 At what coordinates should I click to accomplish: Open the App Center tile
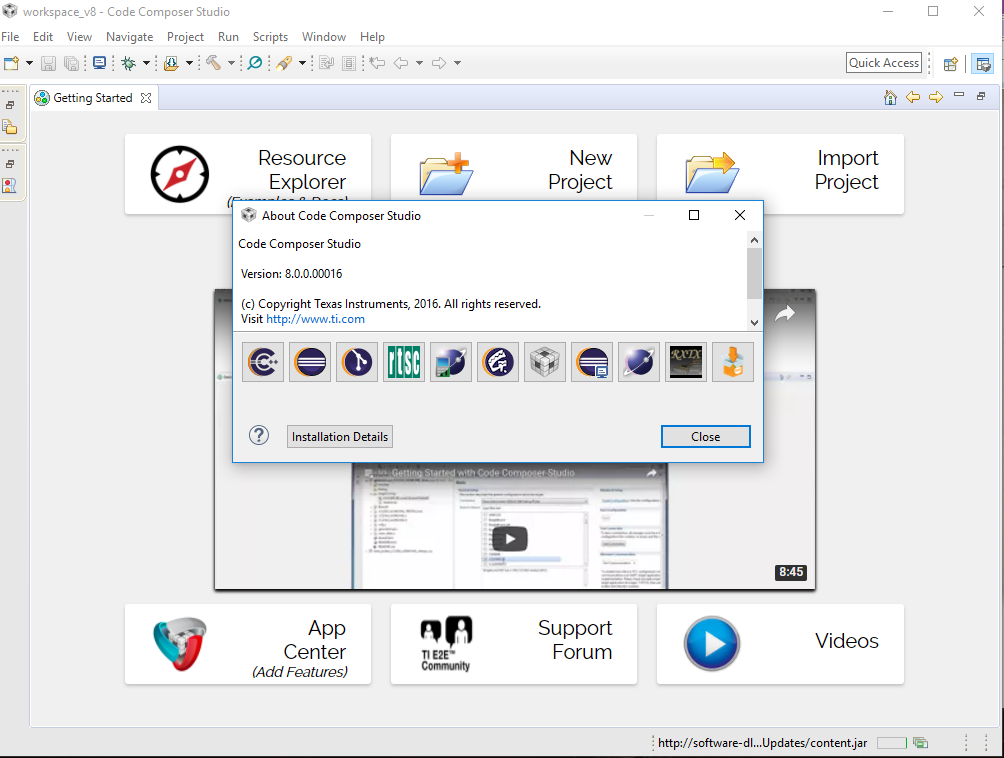pyautogui.click(x=248, y=644)
